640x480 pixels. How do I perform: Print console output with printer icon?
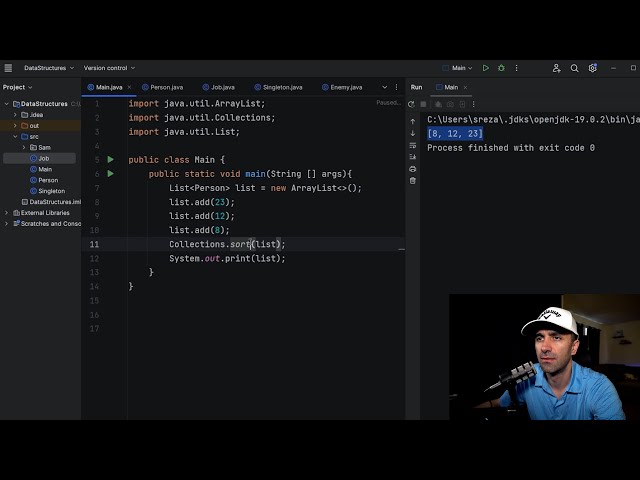(x=413, y=169)
